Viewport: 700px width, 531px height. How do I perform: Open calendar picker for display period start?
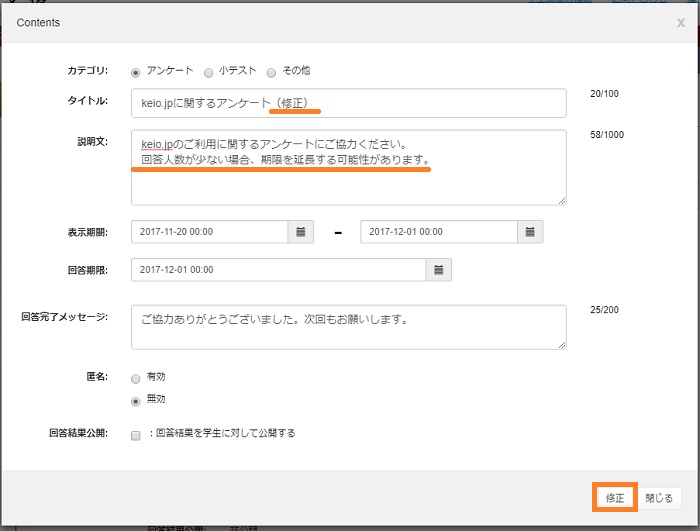point(301,231)
